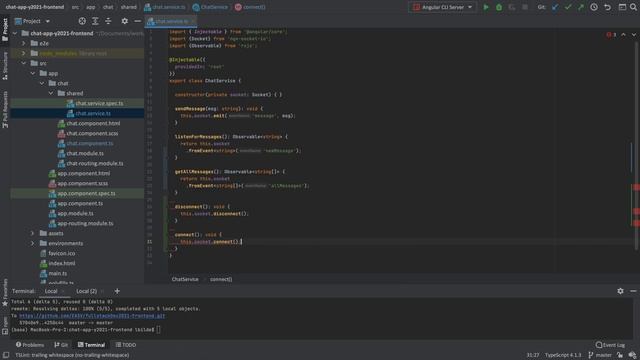This screenshot has height=360, width=640.
Task: Click the stop process icon
Action: tap(525, 7)
